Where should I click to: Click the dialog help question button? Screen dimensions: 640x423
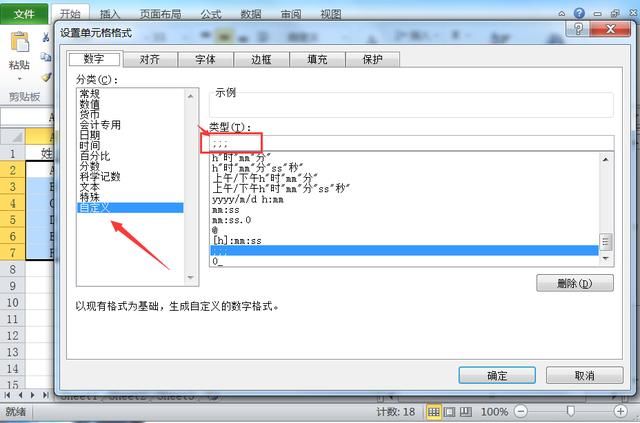click(x=578, y=29)
